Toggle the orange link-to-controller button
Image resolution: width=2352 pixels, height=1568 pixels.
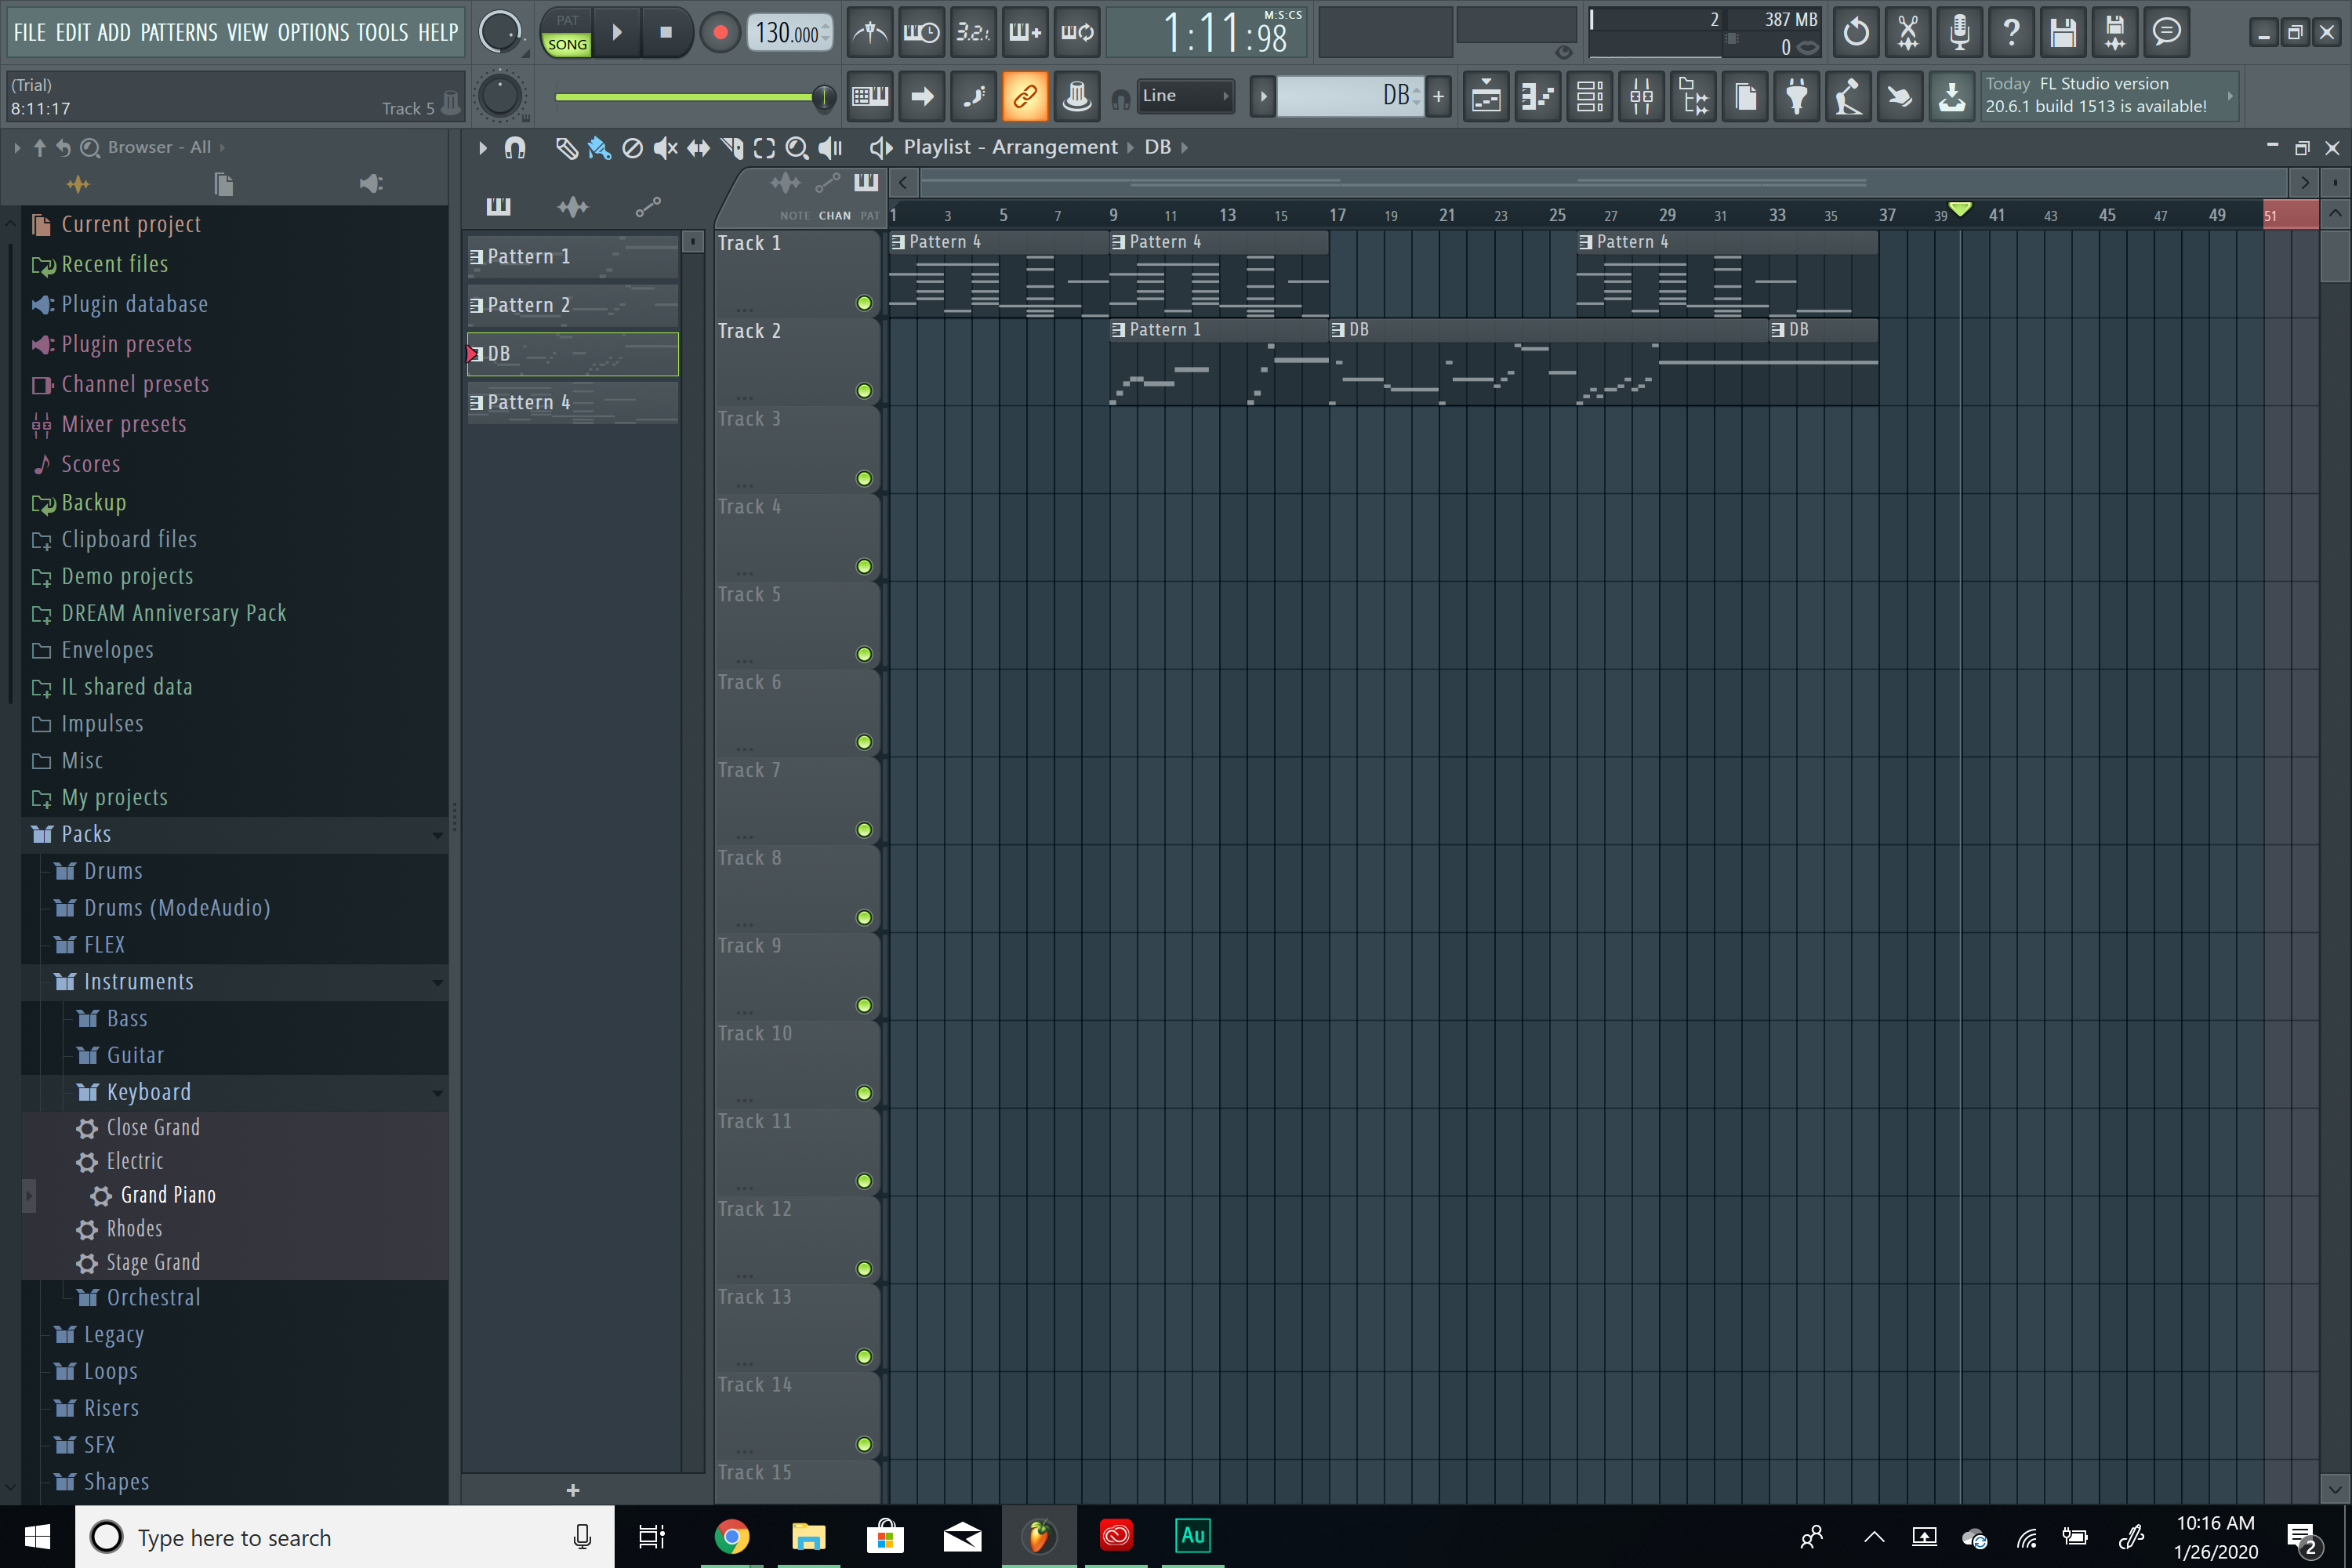coord(1024,97)
